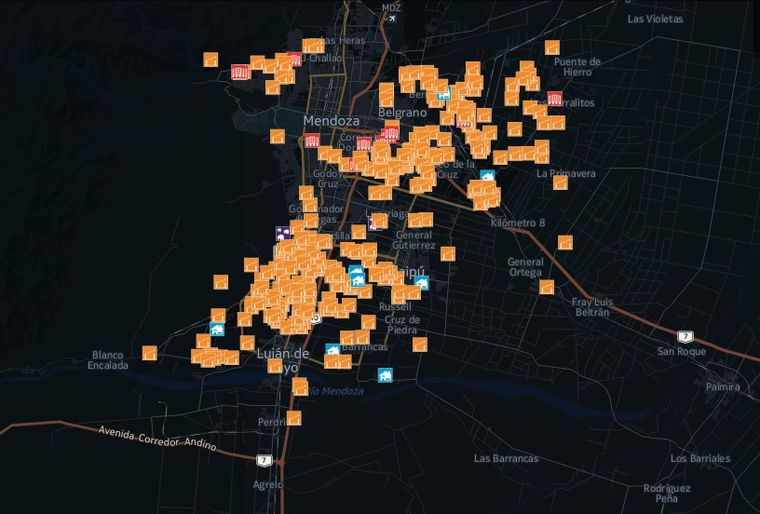Click the blue house marker right of Maipú
Screen dimensions: 760x514
(422, 283)
